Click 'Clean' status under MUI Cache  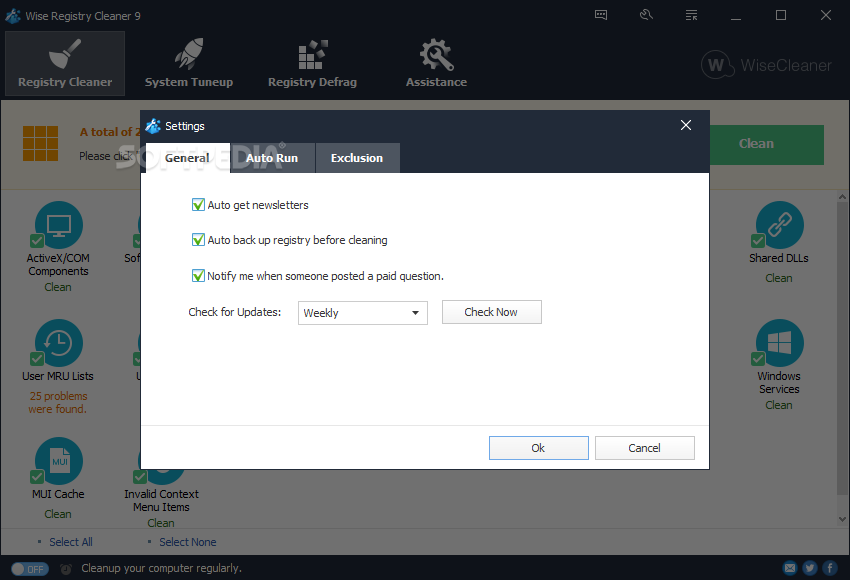pos(58,514)
